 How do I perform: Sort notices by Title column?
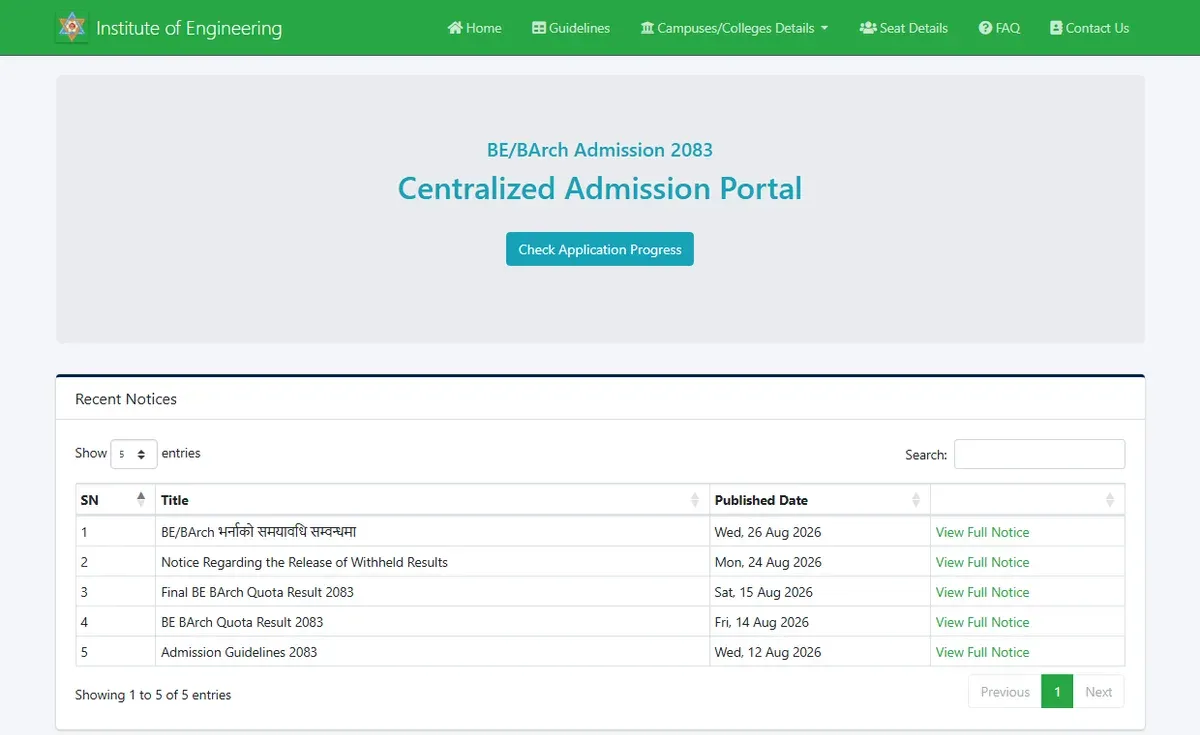[432, 500]
